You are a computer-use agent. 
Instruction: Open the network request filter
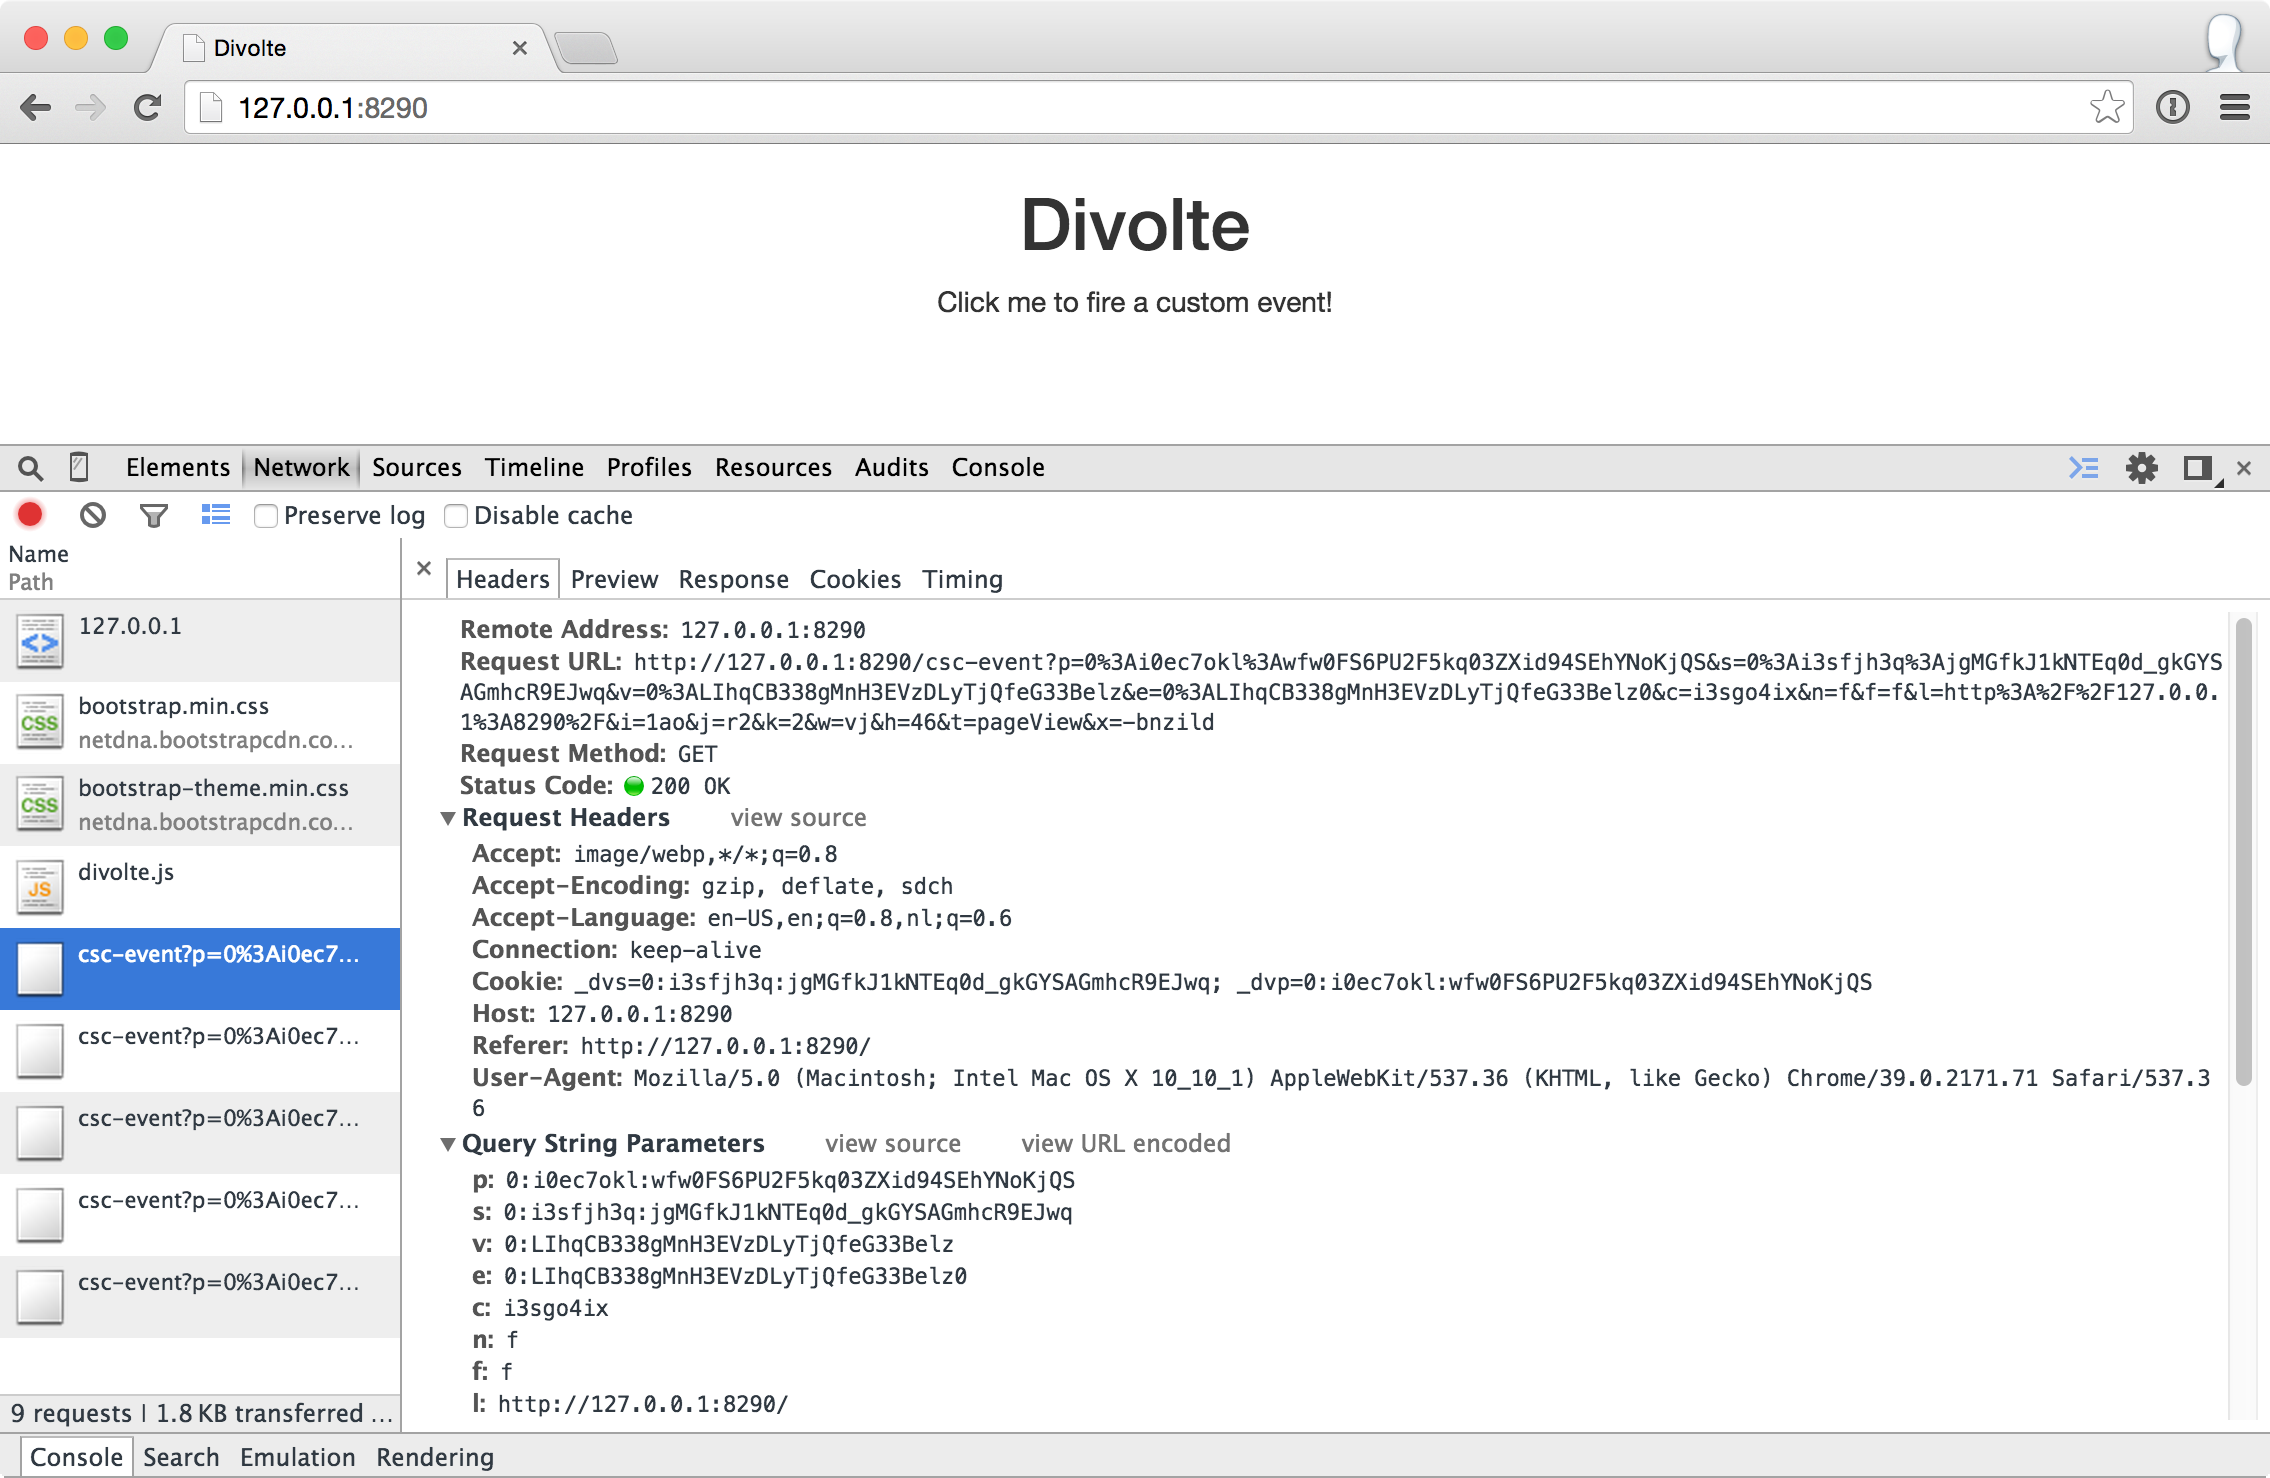(x=153, y=514)
